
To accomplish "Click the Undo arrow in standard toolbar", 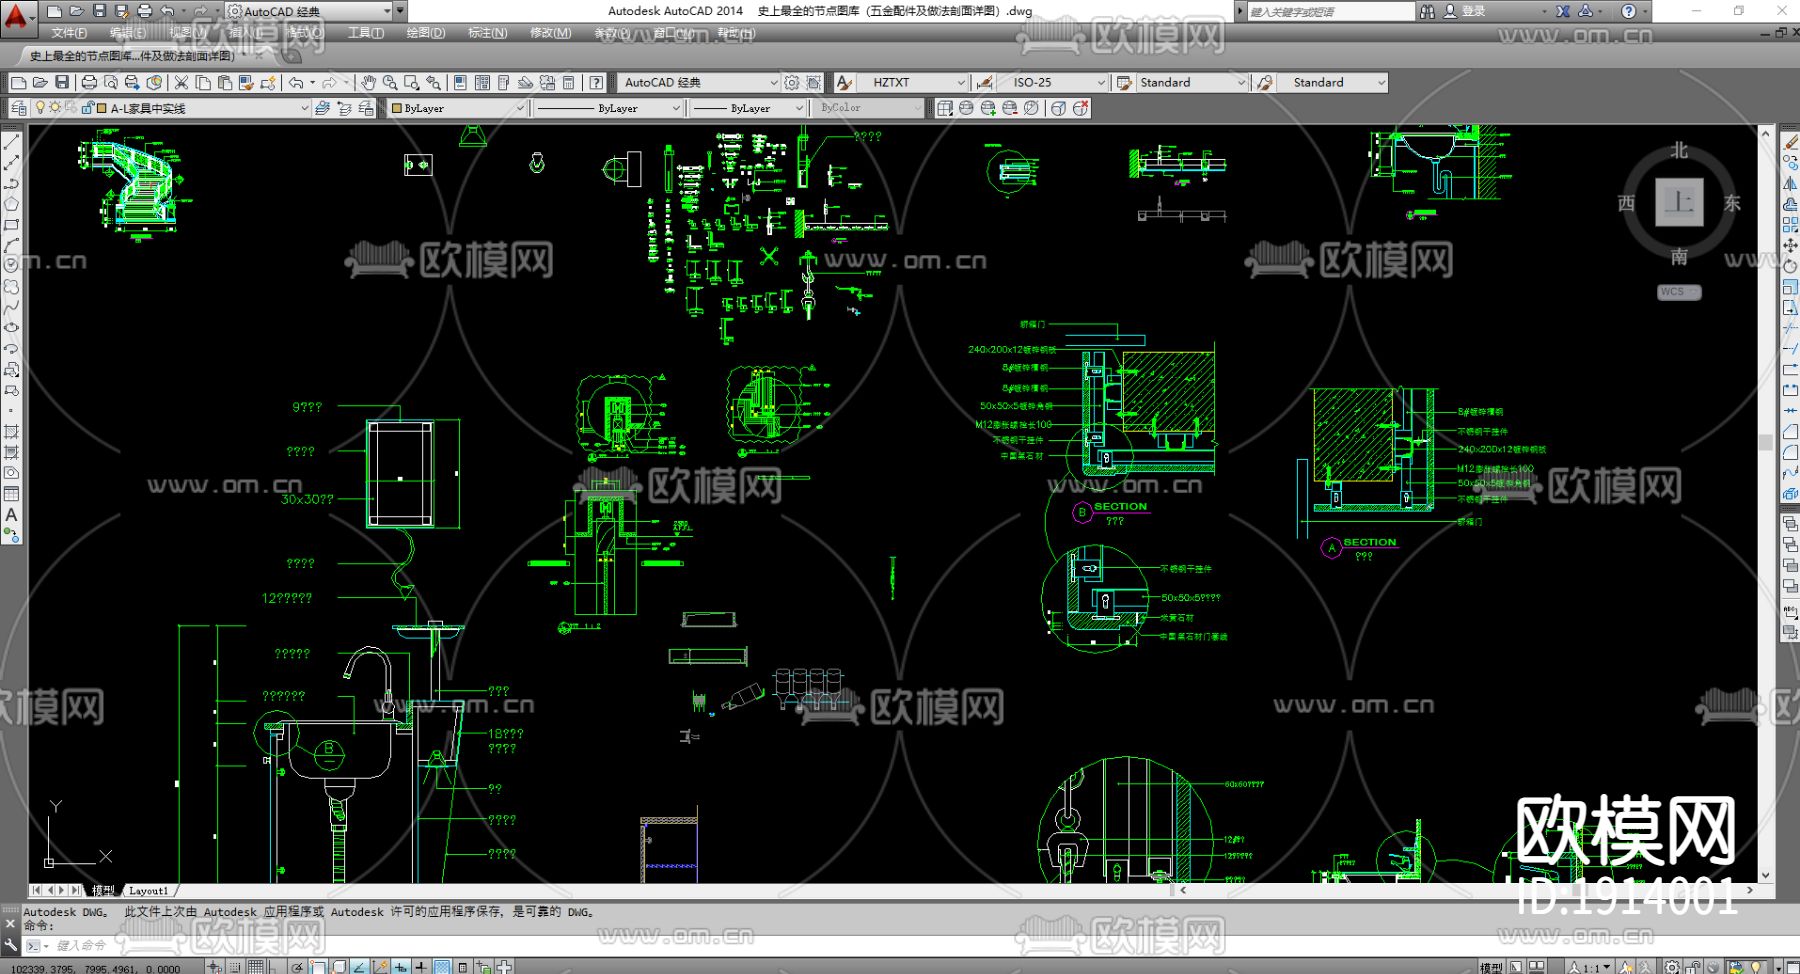I will click(x=296, y=82).
